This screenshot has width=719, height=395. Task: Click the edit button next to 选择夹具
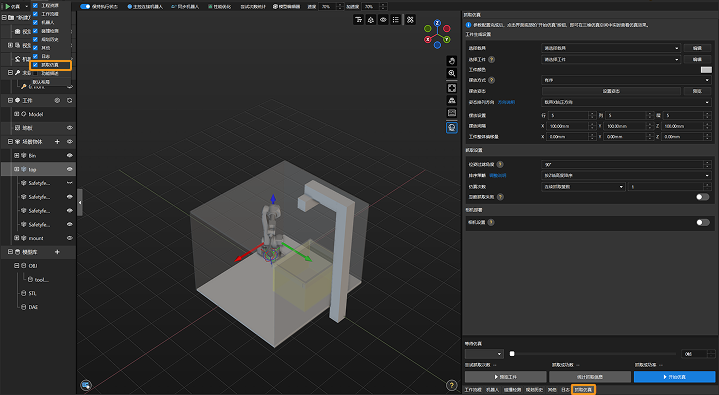[x=697, y=48]
